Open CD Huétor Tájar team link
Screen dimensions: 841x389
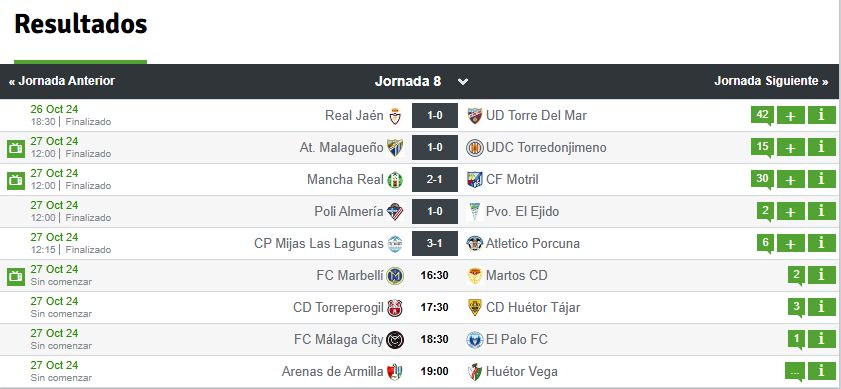point(533,307)
